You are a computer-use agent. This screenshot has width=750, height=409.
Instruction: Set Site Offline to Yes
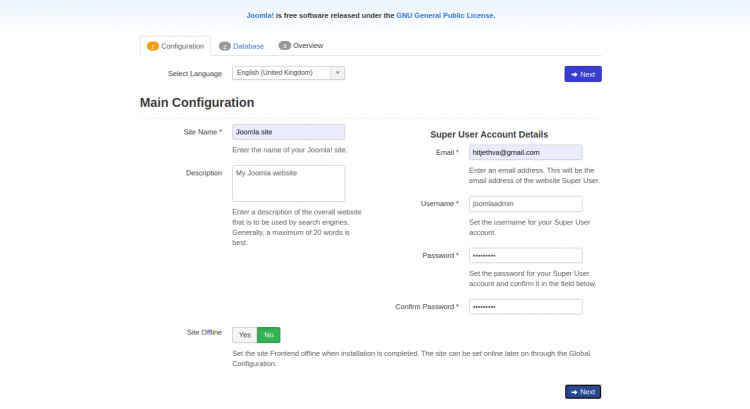point(244,335)
